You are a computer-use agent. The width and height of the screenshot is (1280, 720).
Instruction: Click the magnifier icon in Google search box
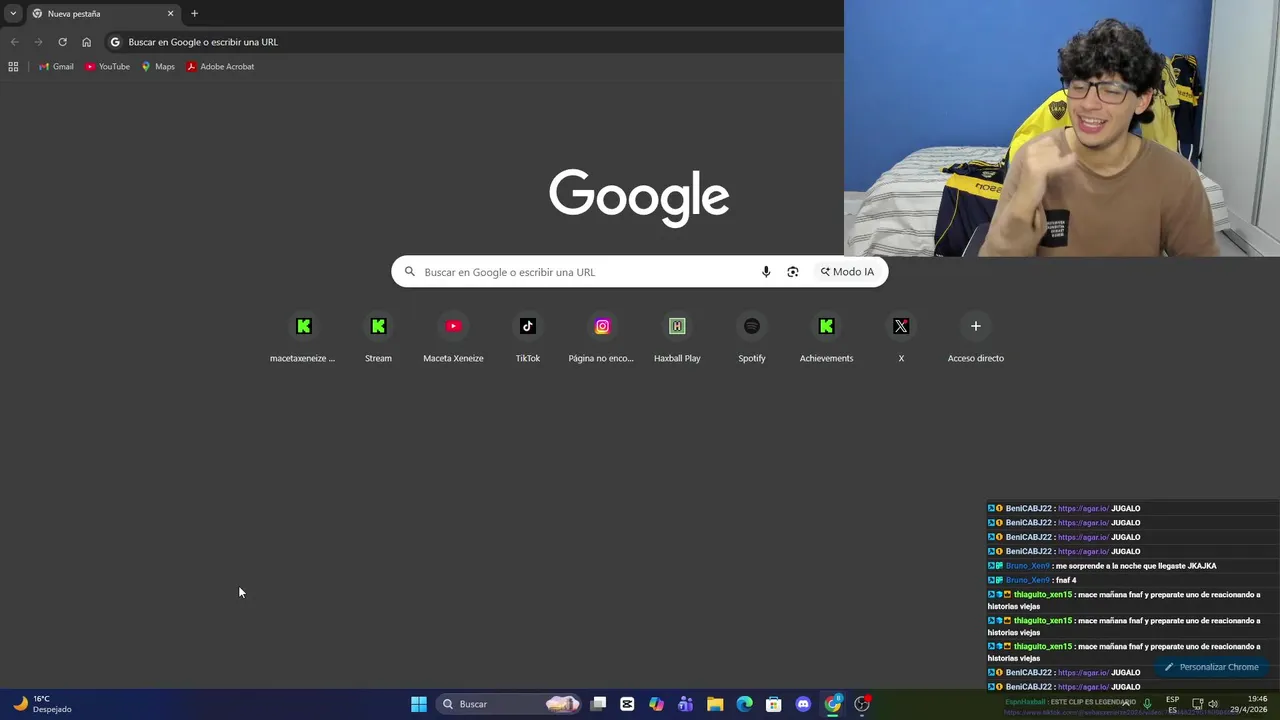point(410,272)
